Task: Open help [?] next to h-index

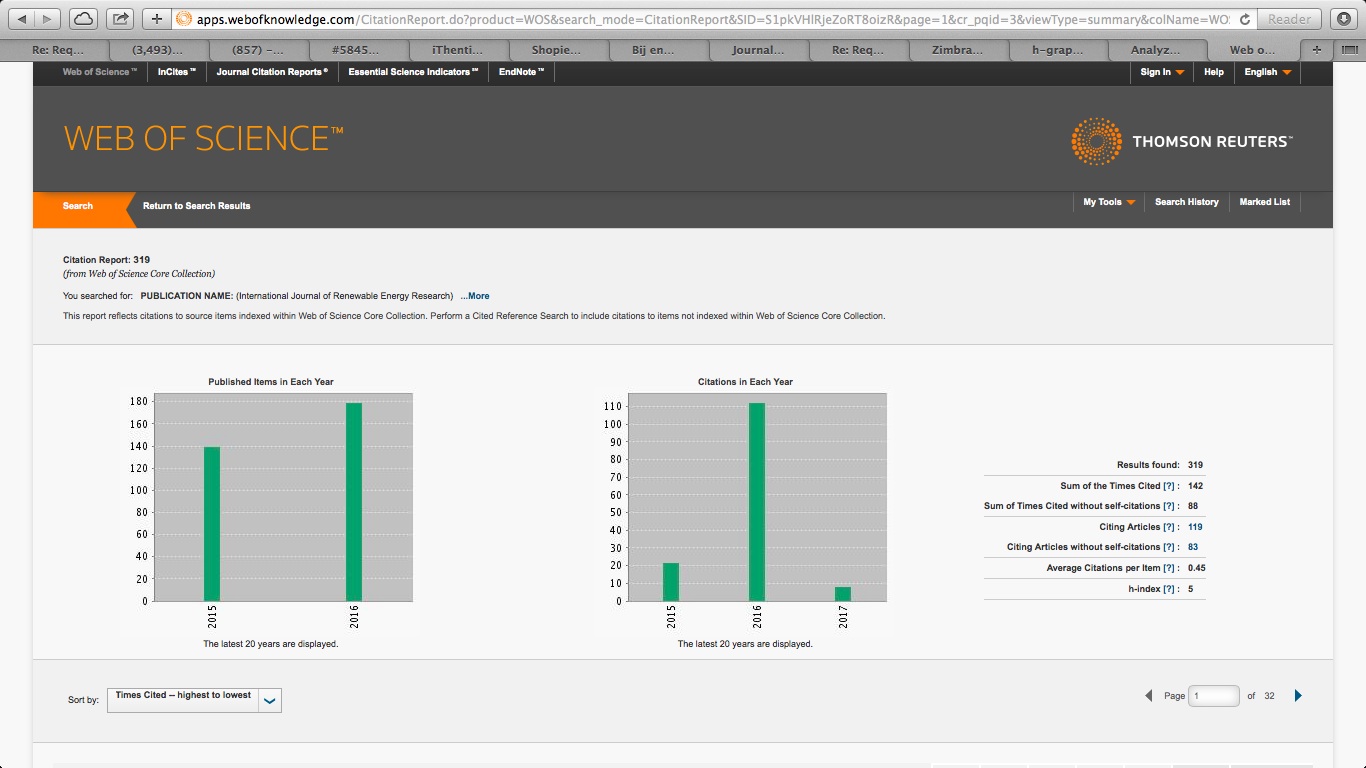Action: click(x=1169, y=589)
